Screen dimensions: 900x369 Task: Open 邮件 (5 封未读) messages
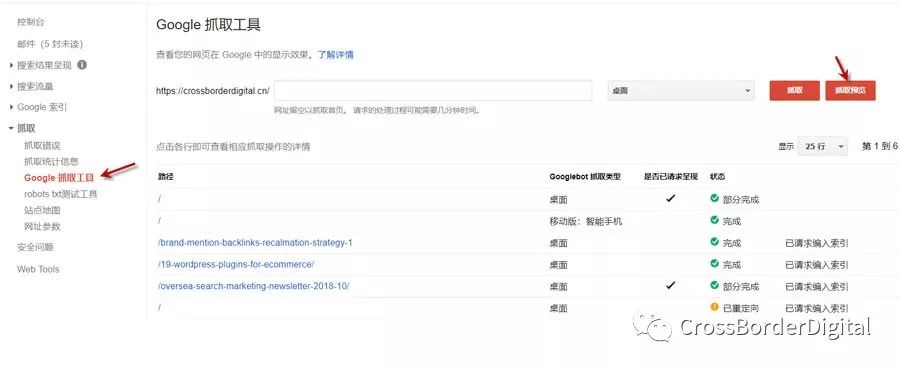51,44
